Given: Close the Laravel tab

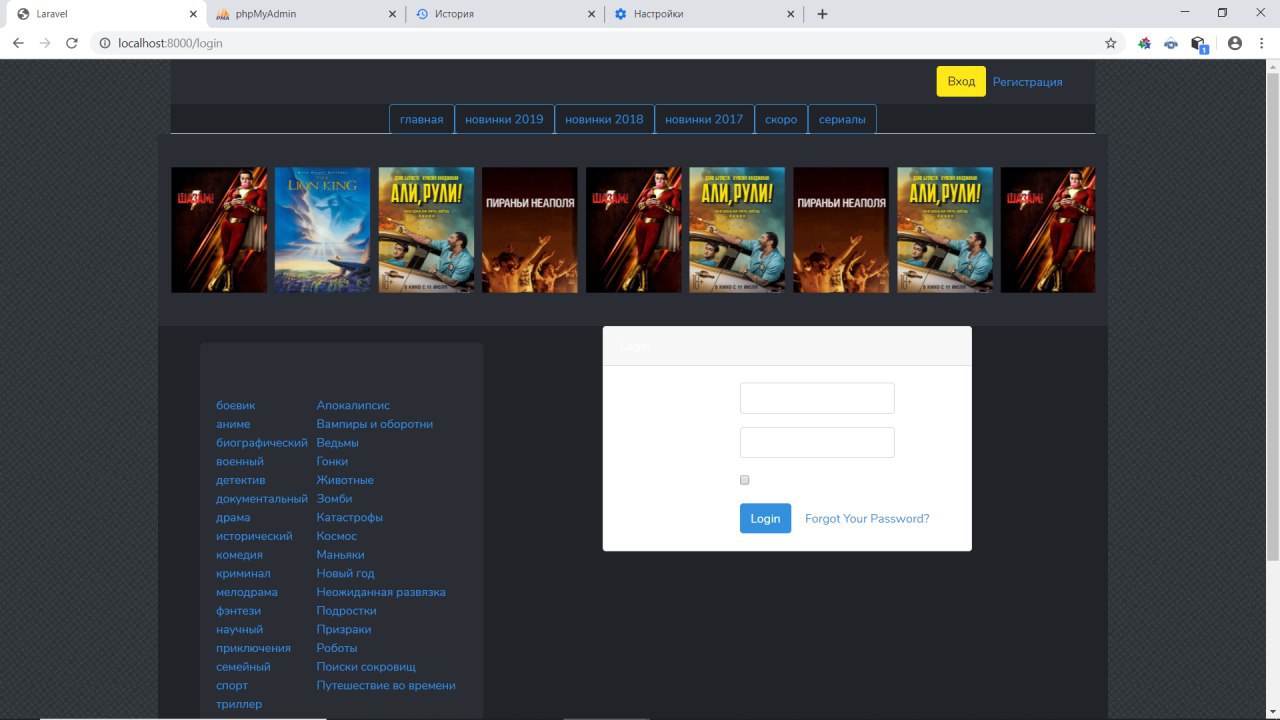Looking at the screenshot, I should coord(193,14).
